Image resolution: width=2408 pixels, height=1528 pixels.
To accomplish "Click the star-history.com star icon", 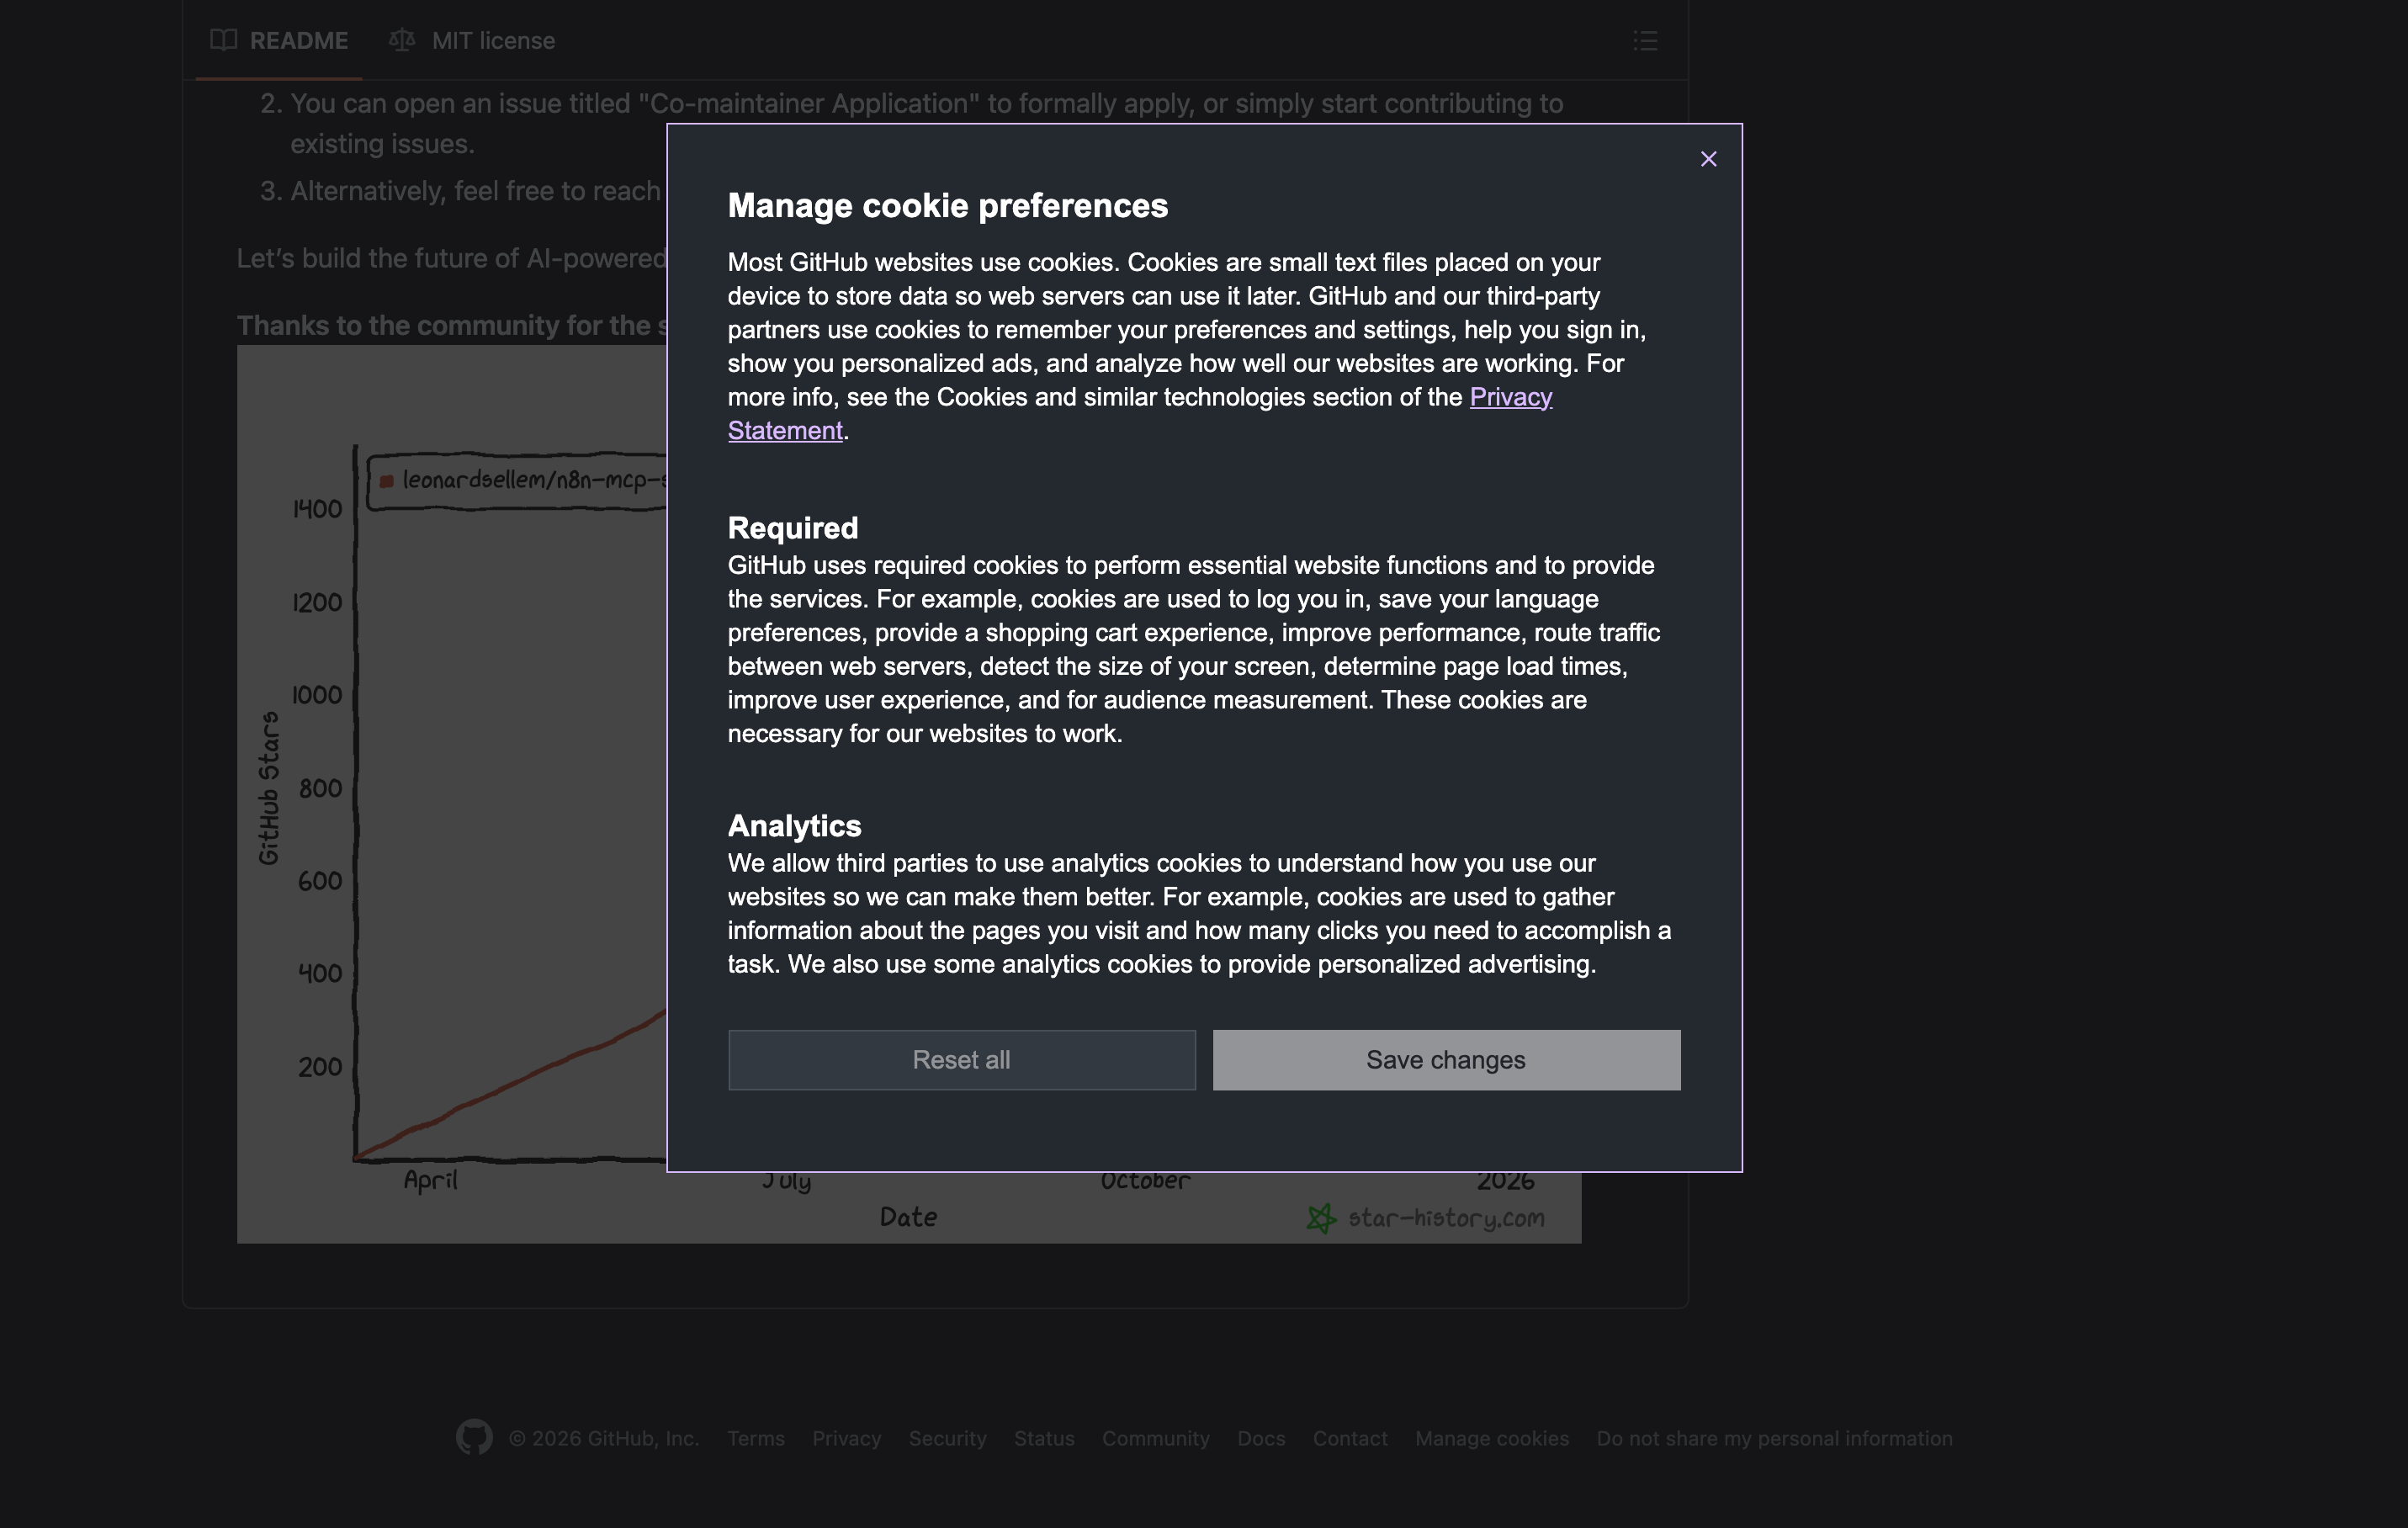I will pyautogui.click(x=1321, y=1218).
